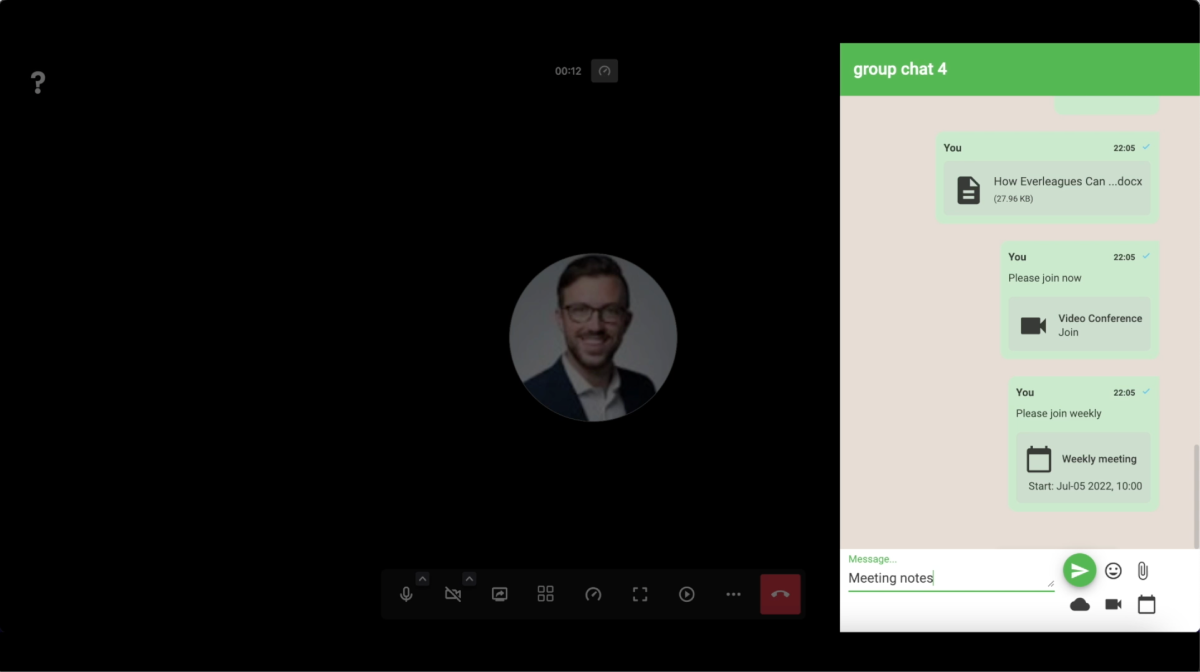Join the Video Conference from the message
Screen dimensions: 1200x672
pos(1079,324)
